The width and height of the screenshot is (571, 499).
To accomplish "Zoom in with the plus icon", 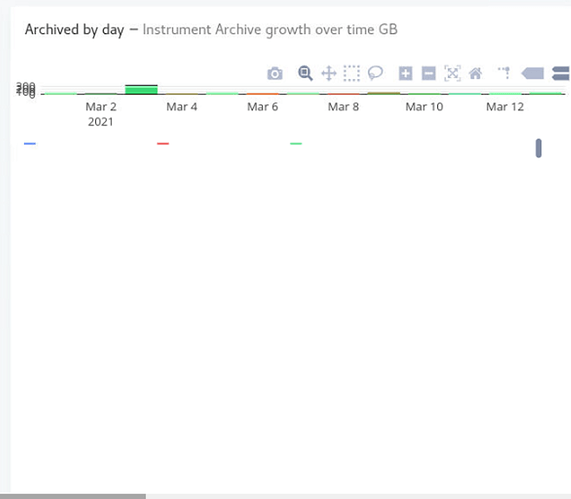I will click(x=405, y=73).
